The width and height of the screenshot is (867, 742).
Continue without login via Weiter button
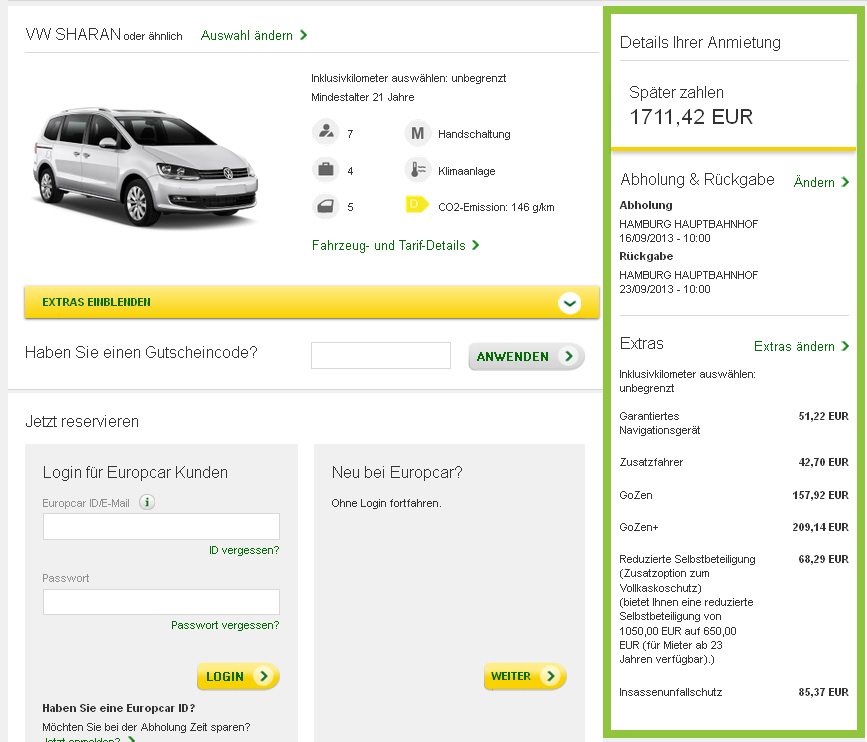coord(524,677)
